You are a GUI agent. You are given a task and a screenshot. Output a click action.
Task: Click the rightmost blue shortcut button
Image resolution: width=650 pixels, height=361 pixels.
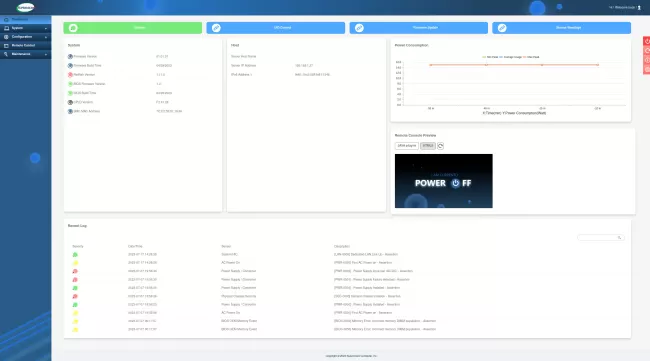562,28
